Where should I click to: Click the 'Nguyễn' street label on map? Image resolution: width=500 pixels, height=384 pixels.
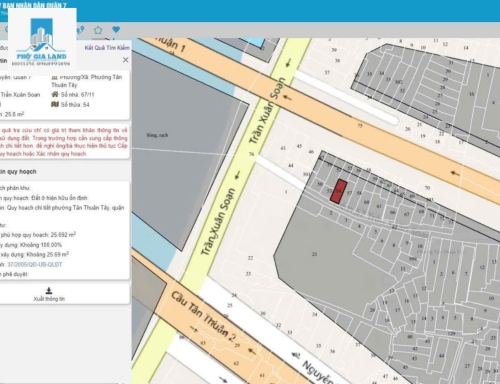pyautogui.click(x=318, y=371)
